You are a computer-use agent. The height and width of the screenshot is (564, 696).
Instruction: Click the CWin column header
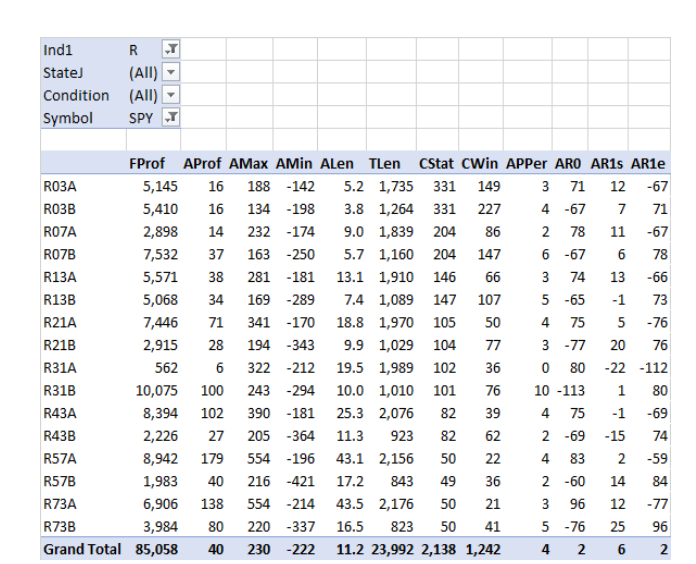(x=479, y=164)
